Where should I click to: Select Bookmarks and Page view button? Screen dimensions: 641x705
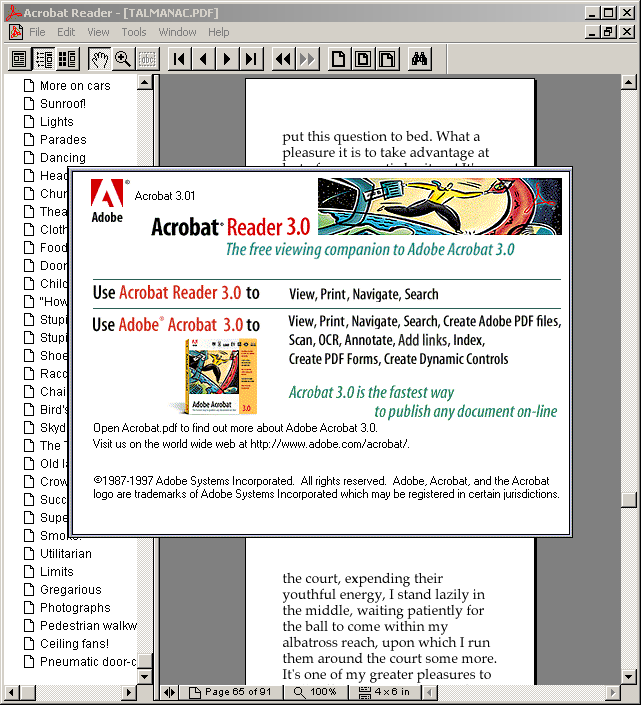click(x=44, y=59)
